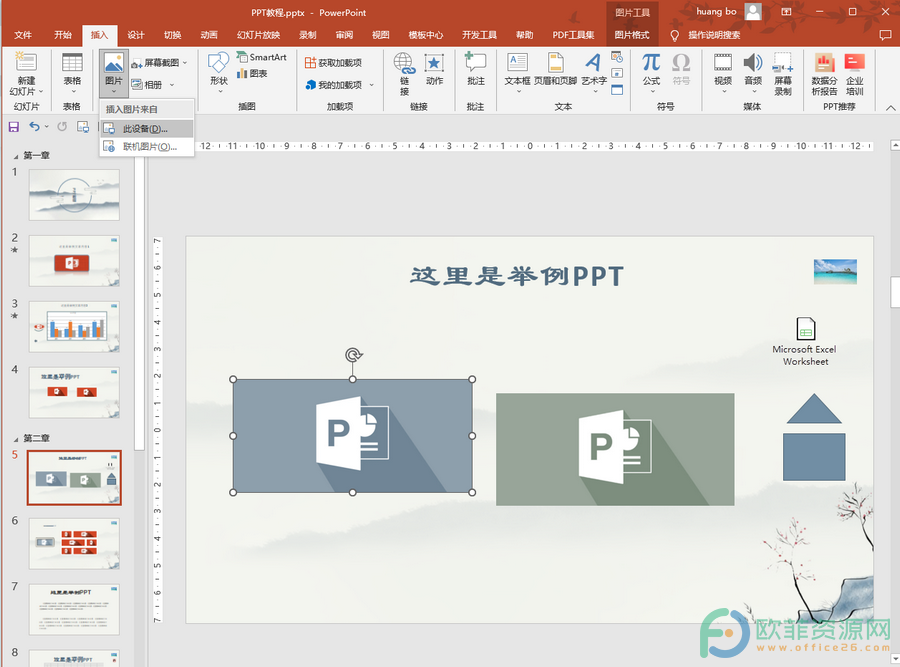
Task: Collapse the ribbon with the chevron
Action: coord(890,107)
